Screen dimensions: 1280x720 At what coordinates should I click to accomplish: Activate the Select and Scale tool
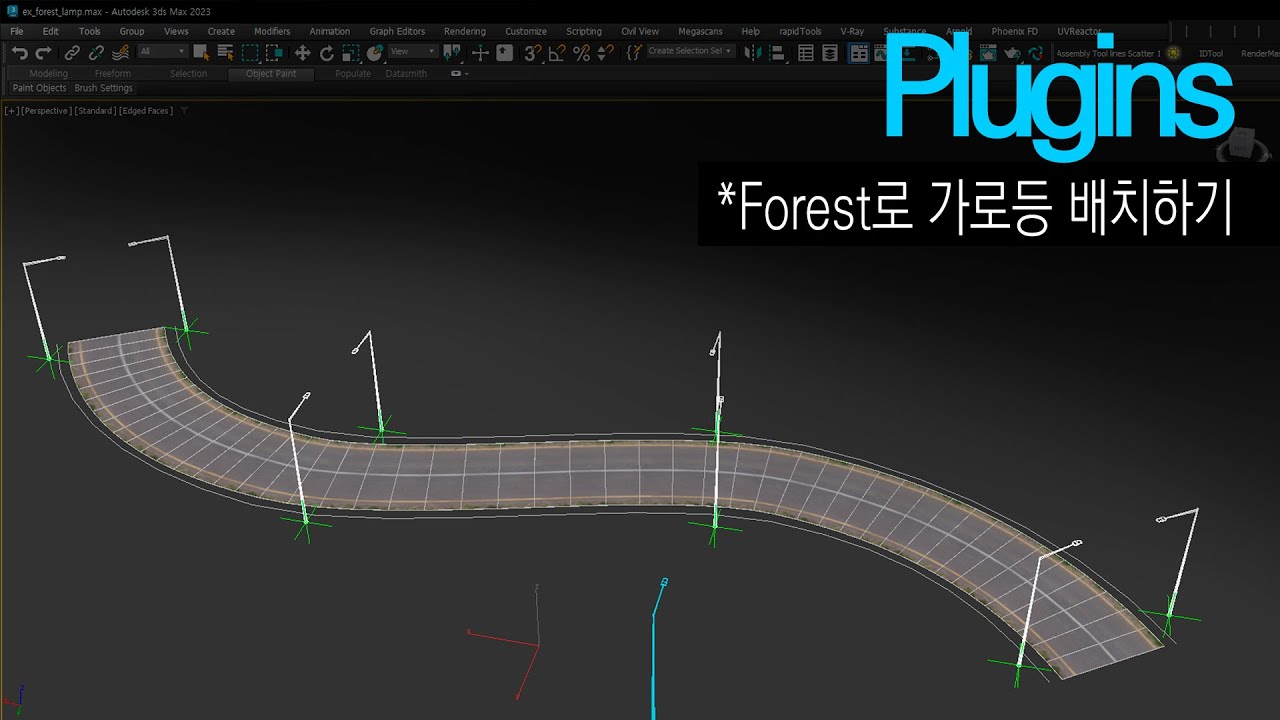click(x=351, y=52)
